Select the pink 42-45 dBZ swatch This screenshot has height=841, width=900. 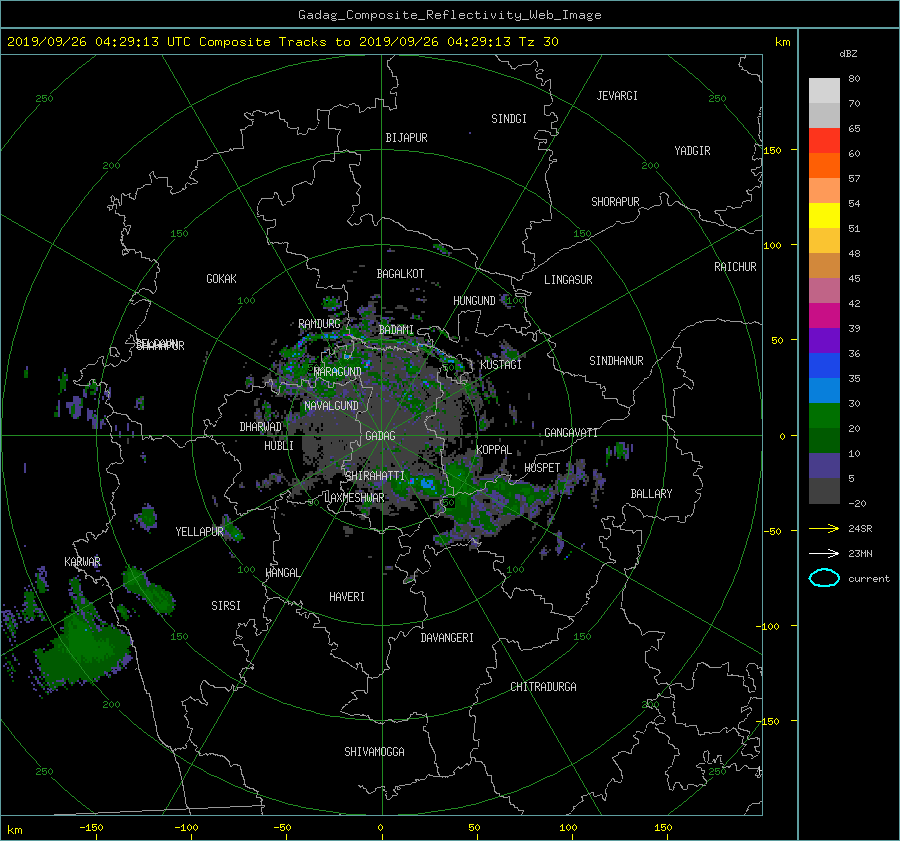[x=824, y=290]
